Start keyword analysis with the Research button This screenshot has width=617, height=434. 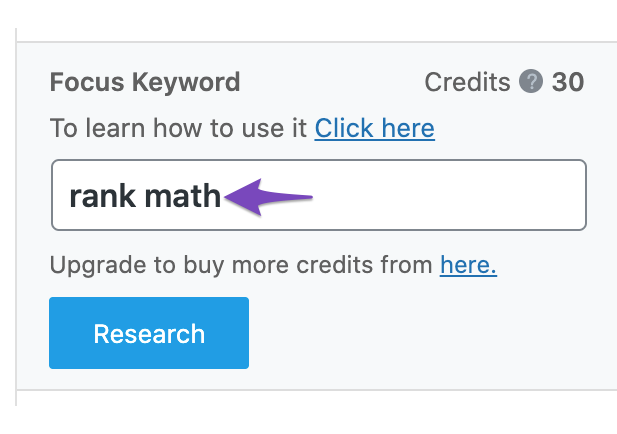tap(149, 333)
